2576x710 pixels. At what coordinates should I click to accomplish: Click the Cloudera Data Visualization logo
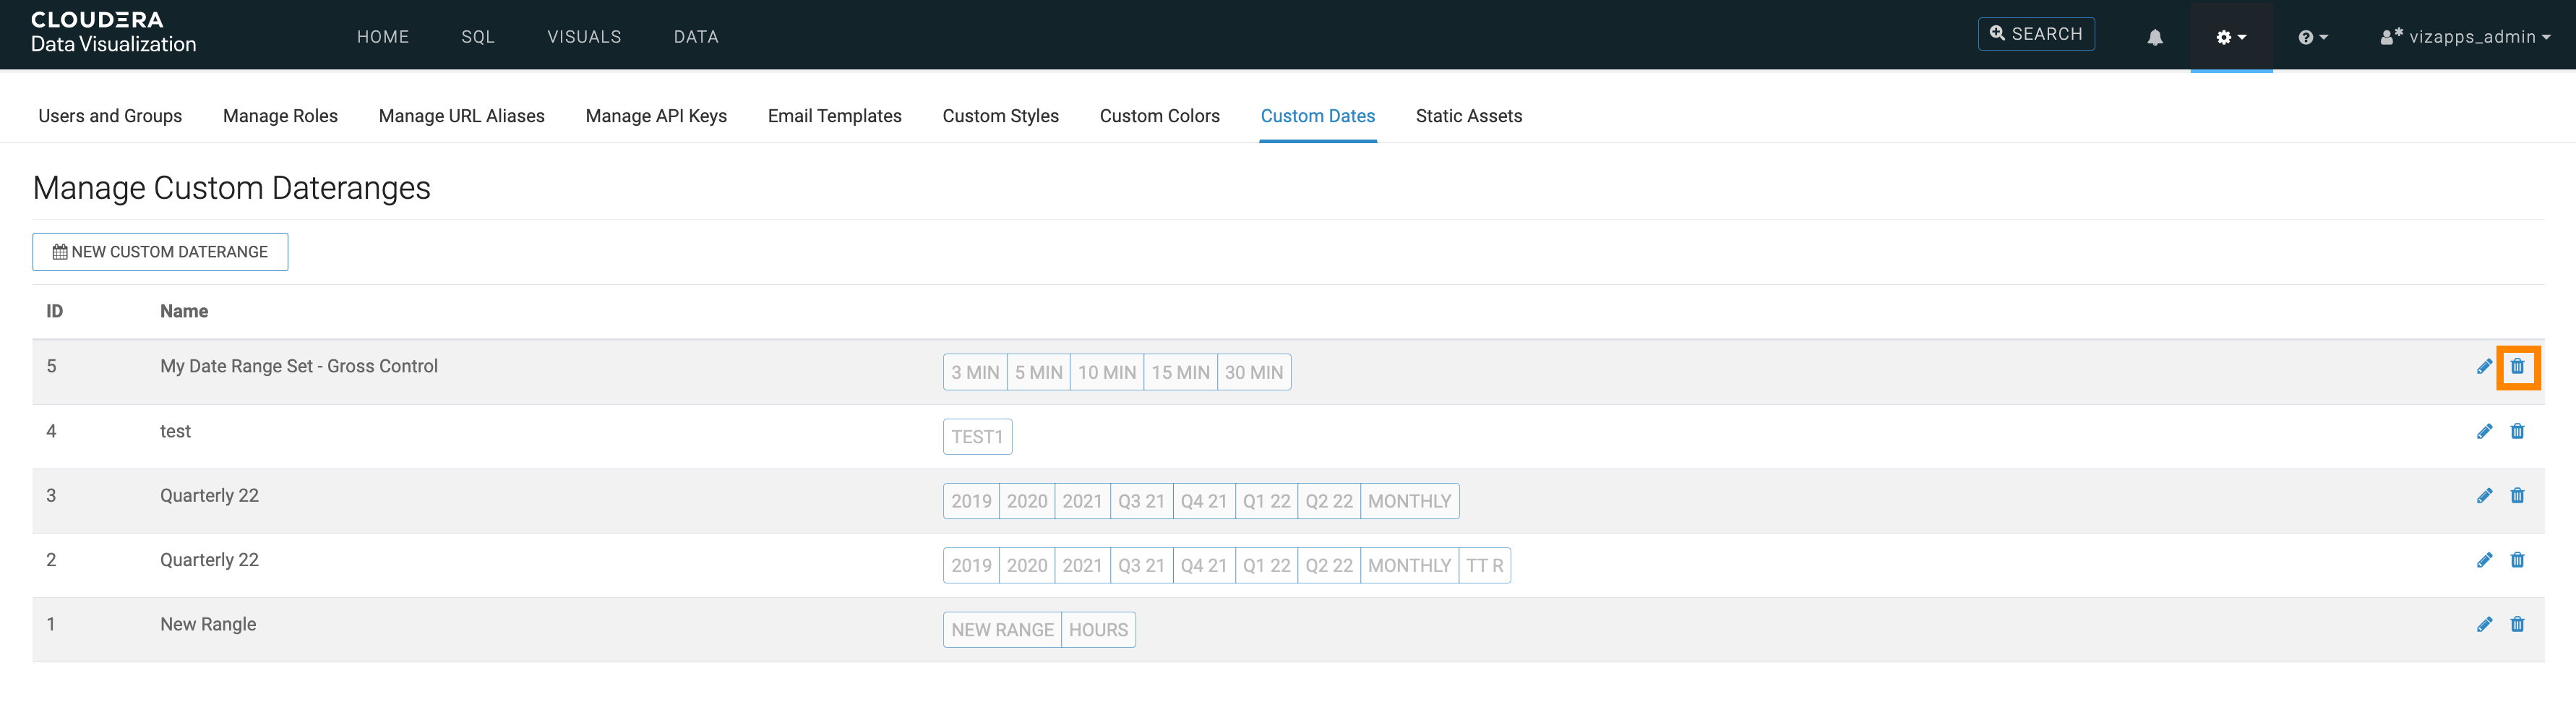click(113, 32)
